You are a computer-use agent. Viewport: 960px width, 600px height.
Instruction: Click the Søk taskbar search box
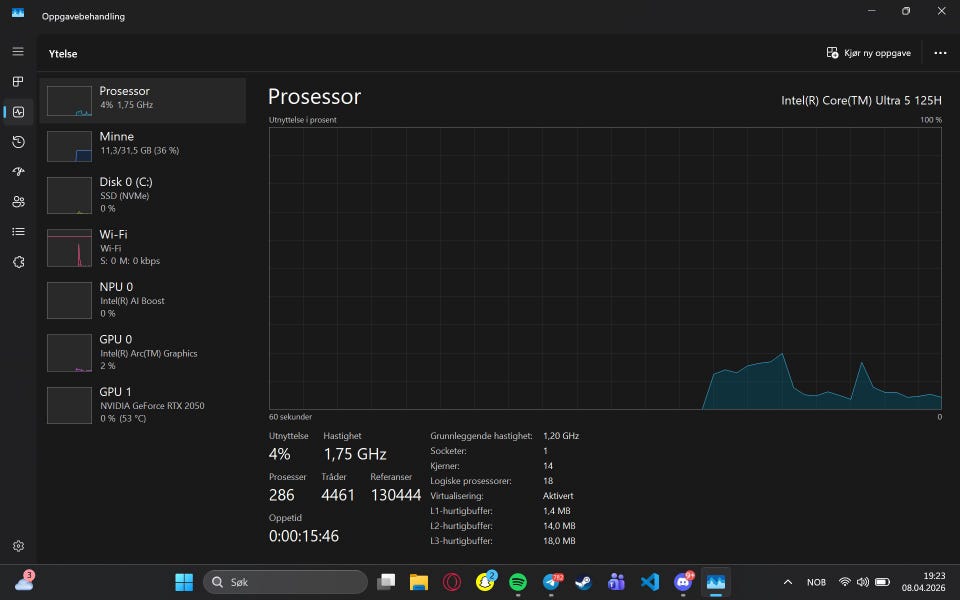(x=285, y=582)
